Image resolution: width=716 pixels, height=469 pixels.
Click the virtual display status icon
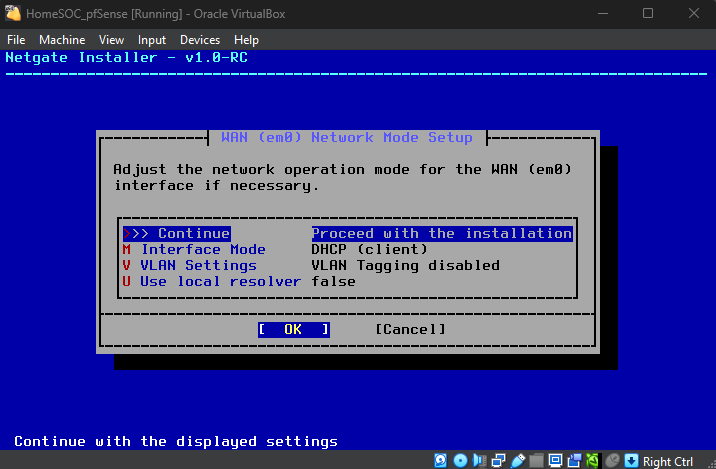pyautogui.click(x=554, y=461)
